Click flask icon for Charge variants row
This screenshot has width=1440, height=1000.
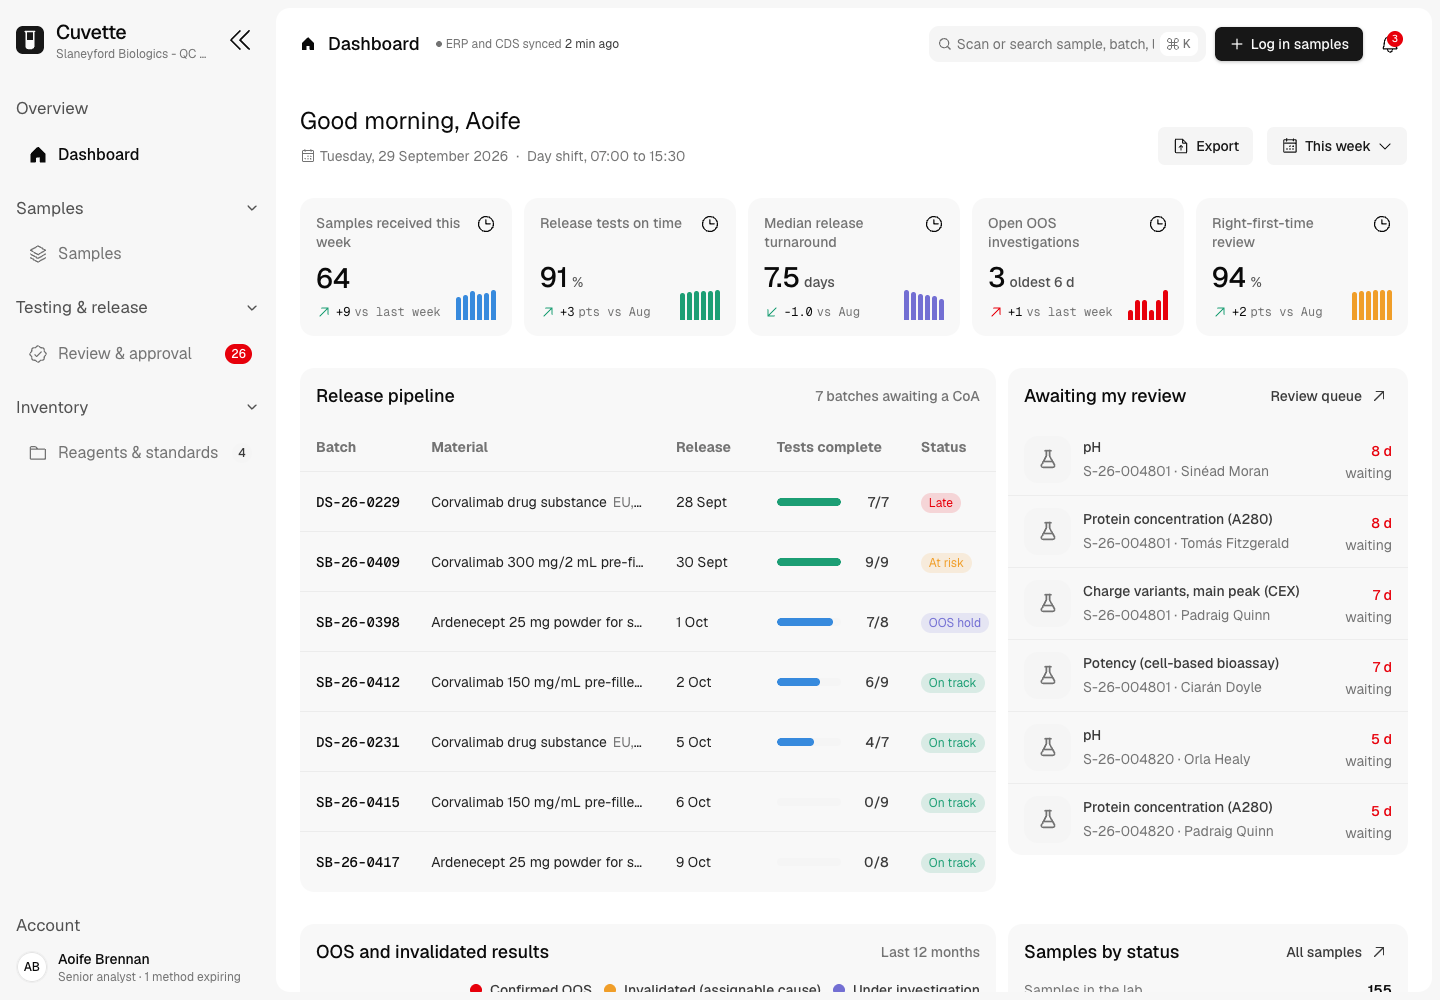[x=1048, y=603]
